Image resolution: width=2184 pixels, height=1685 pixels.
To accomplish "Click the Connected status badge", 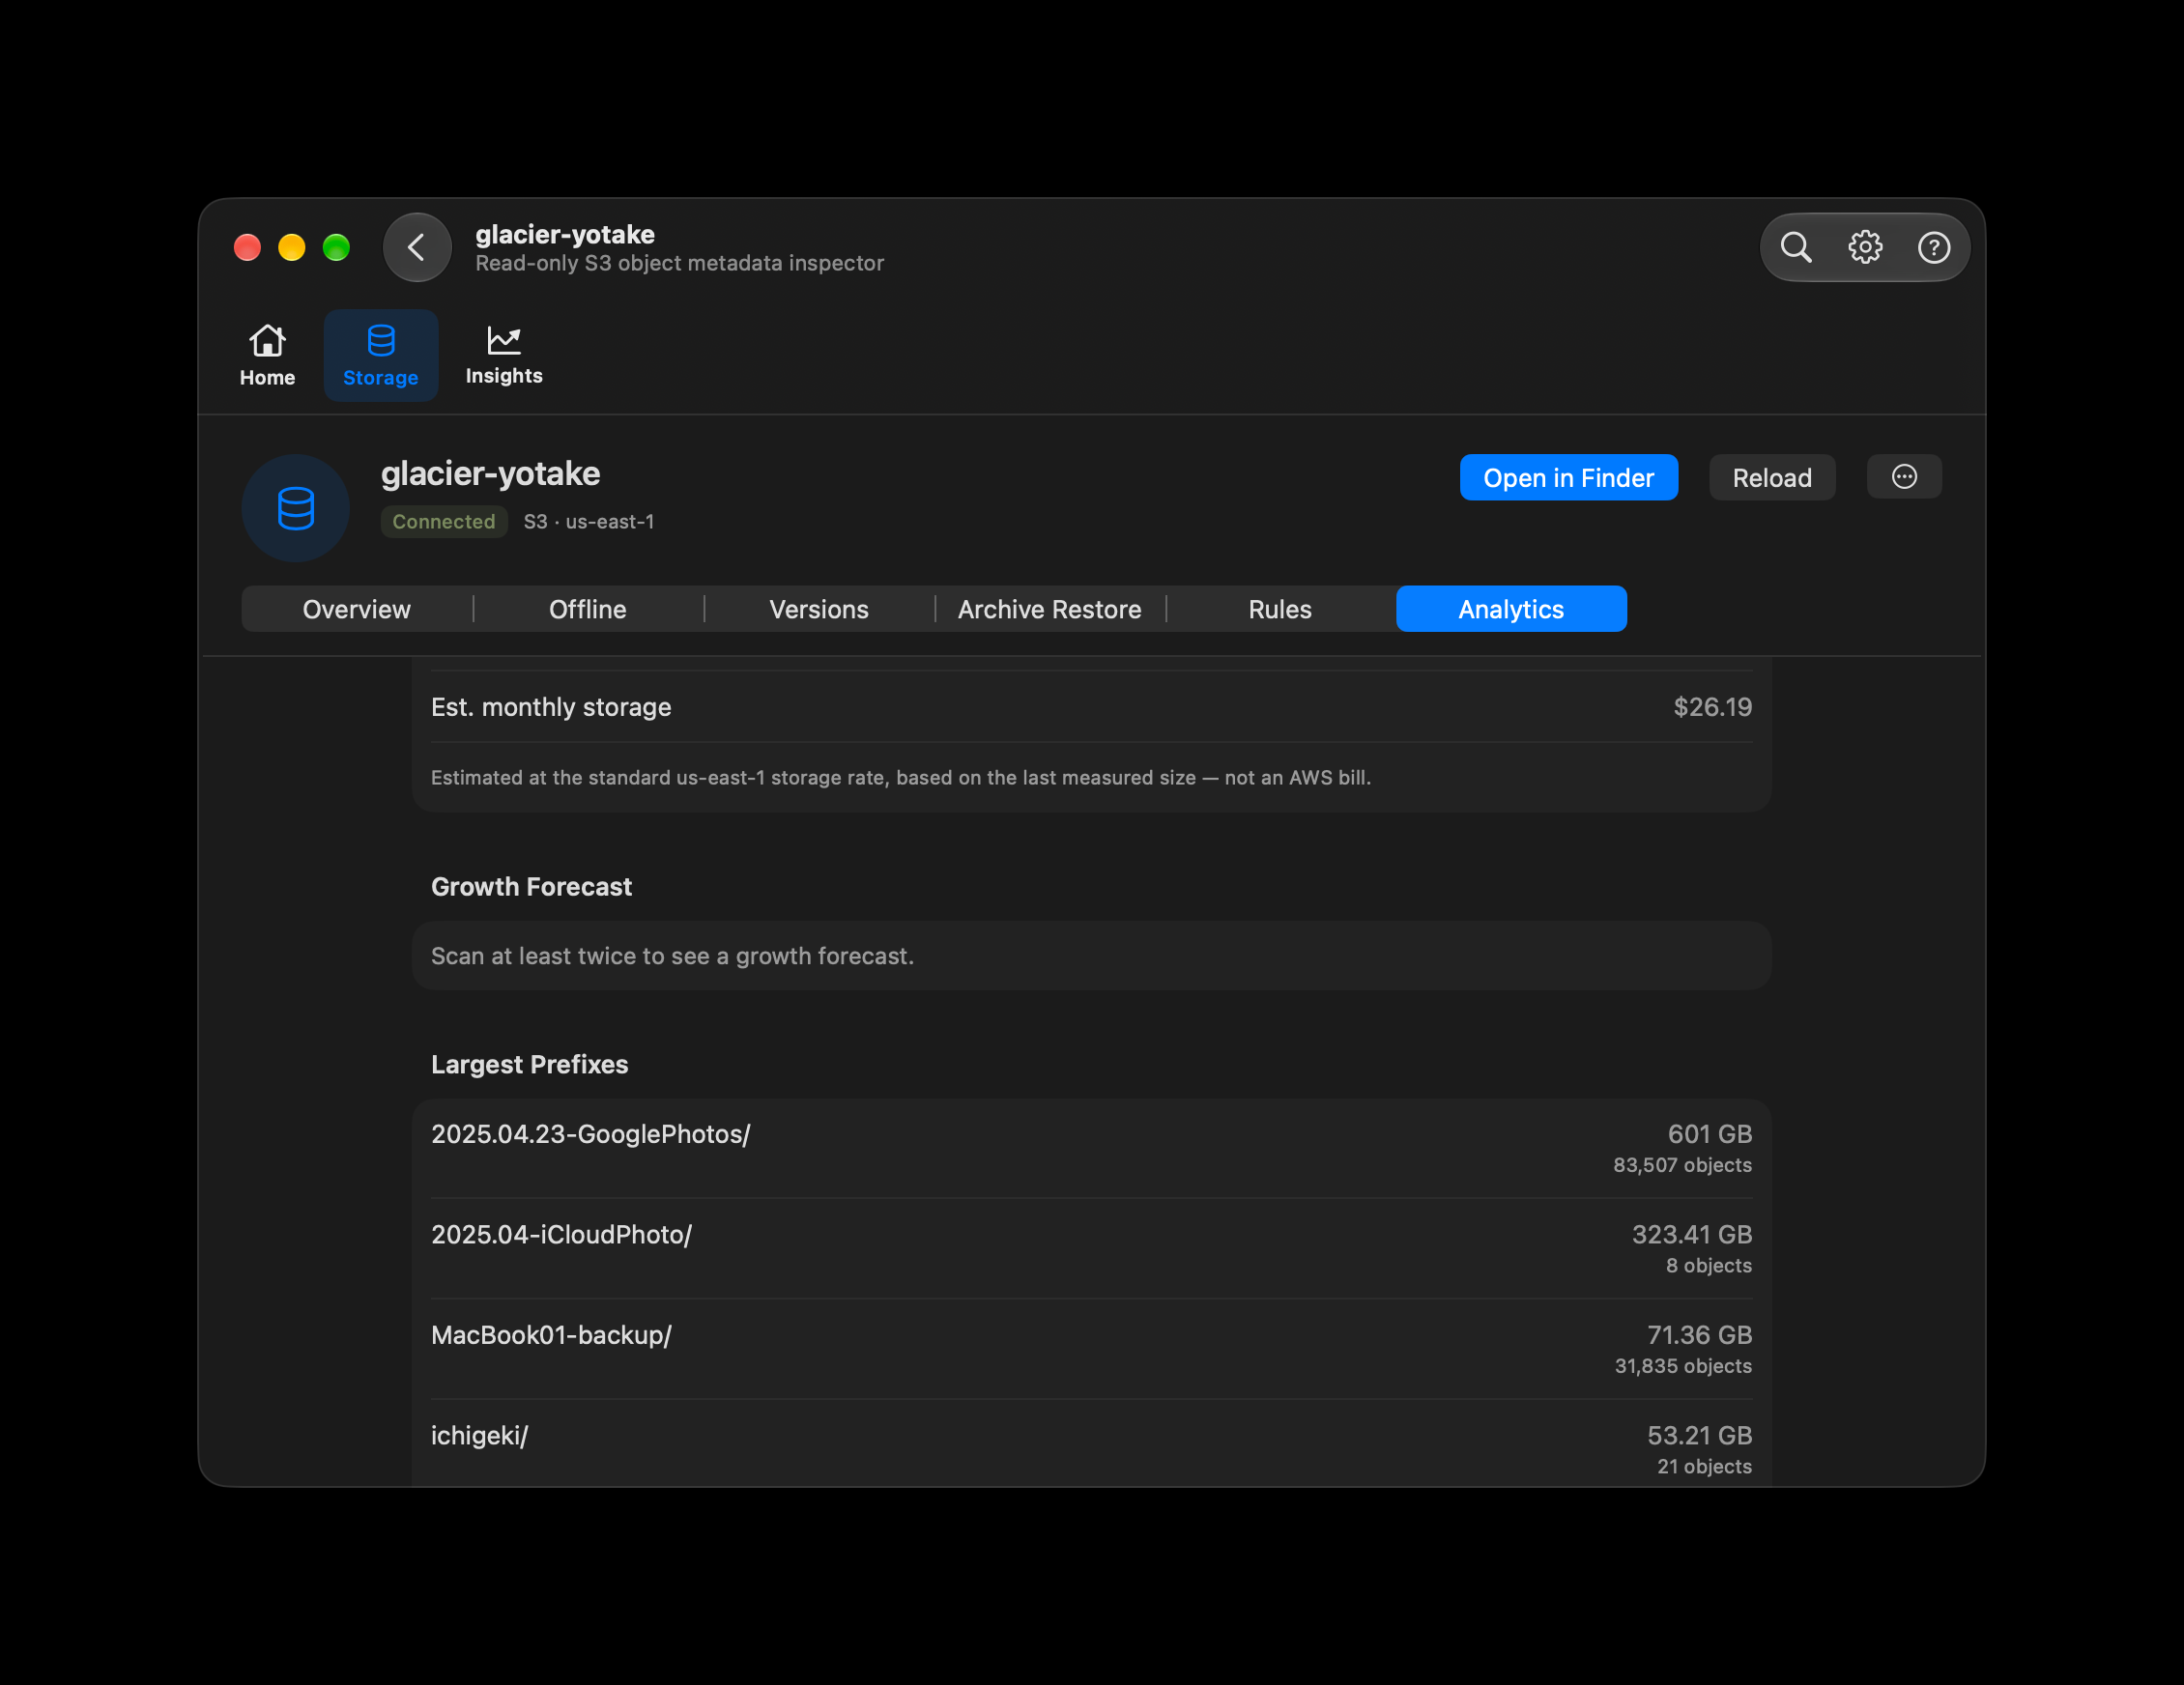I will click(x=444, y=521).
